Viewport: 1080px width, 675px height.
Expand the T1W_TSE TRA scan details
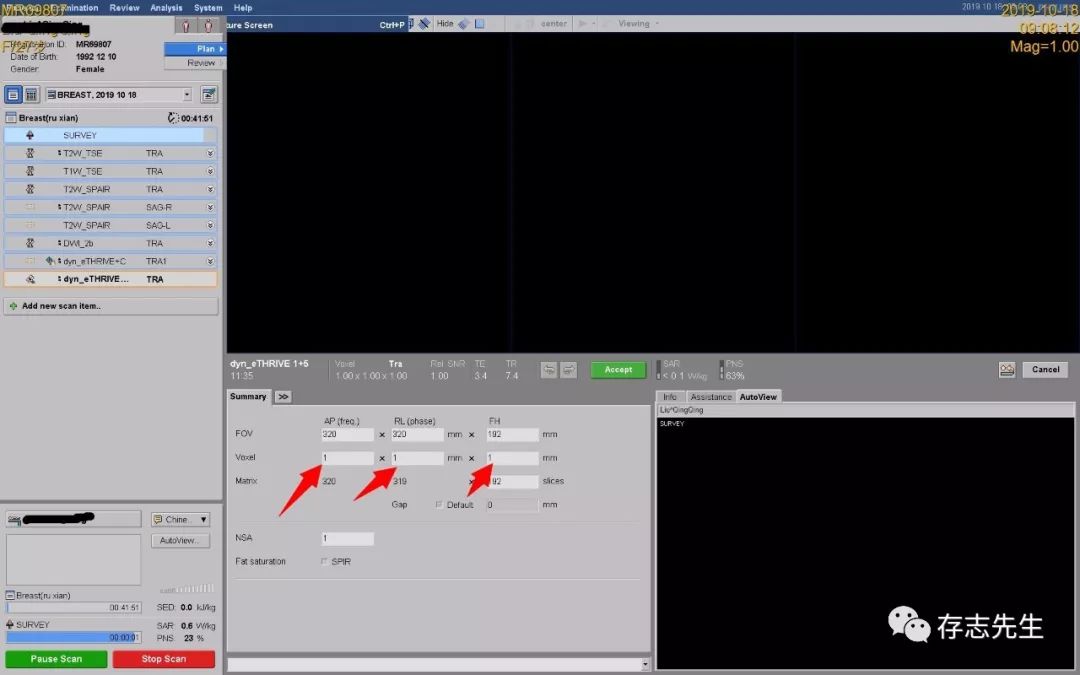(x=210, y=171)
